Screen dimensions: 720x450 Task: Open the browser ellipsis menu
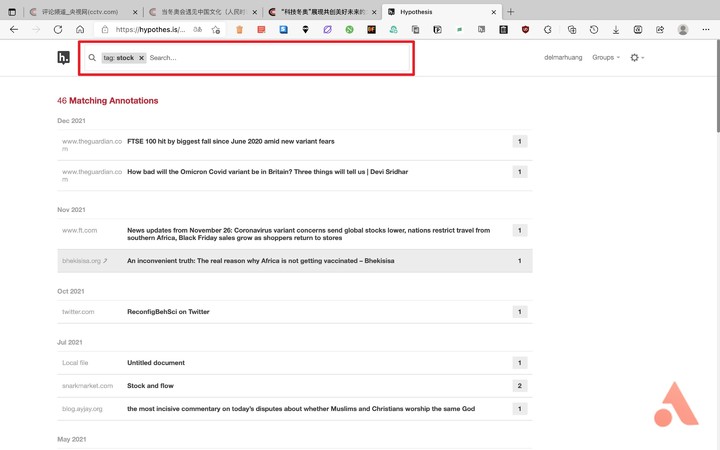point(706,29)
